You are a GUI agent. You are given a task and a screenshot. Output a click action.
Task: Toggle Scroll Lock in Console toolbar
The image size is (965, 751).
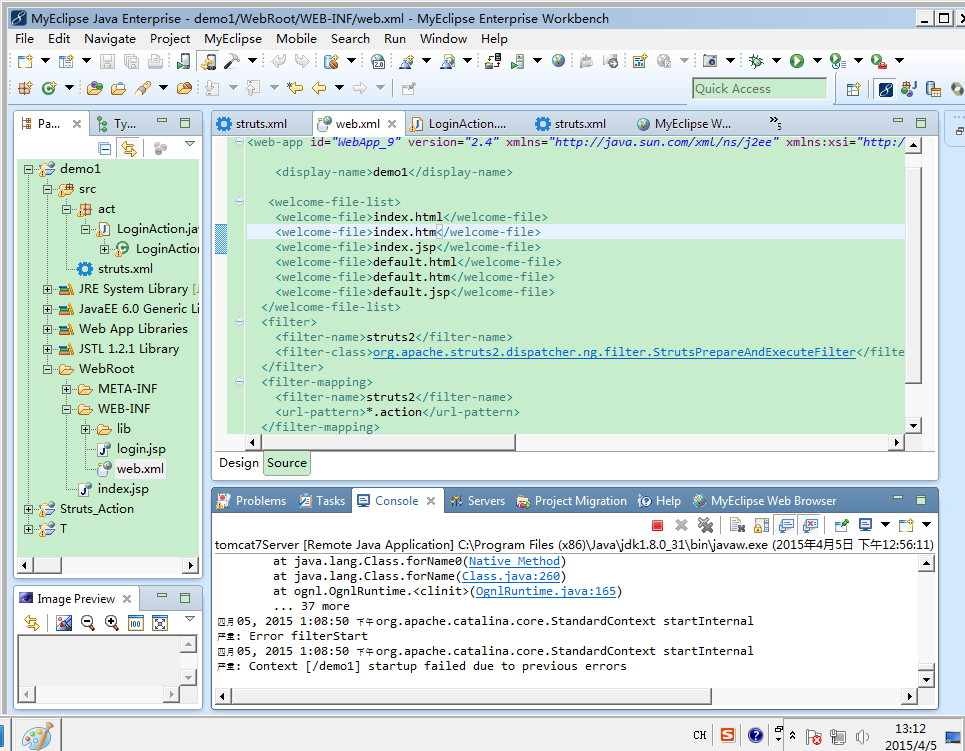click(761, 525)
